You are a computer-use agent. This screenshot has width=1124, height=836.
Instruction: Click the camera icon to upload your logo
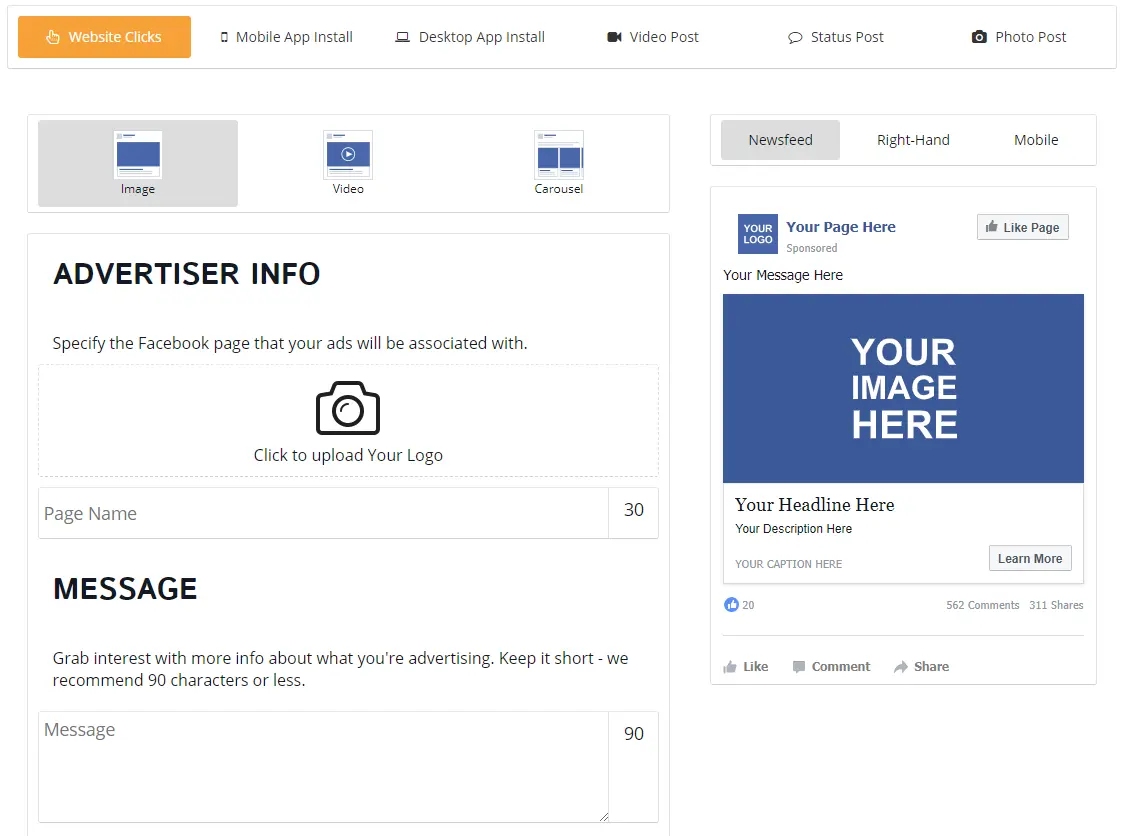pyautogui.click(x=348, y=408)
